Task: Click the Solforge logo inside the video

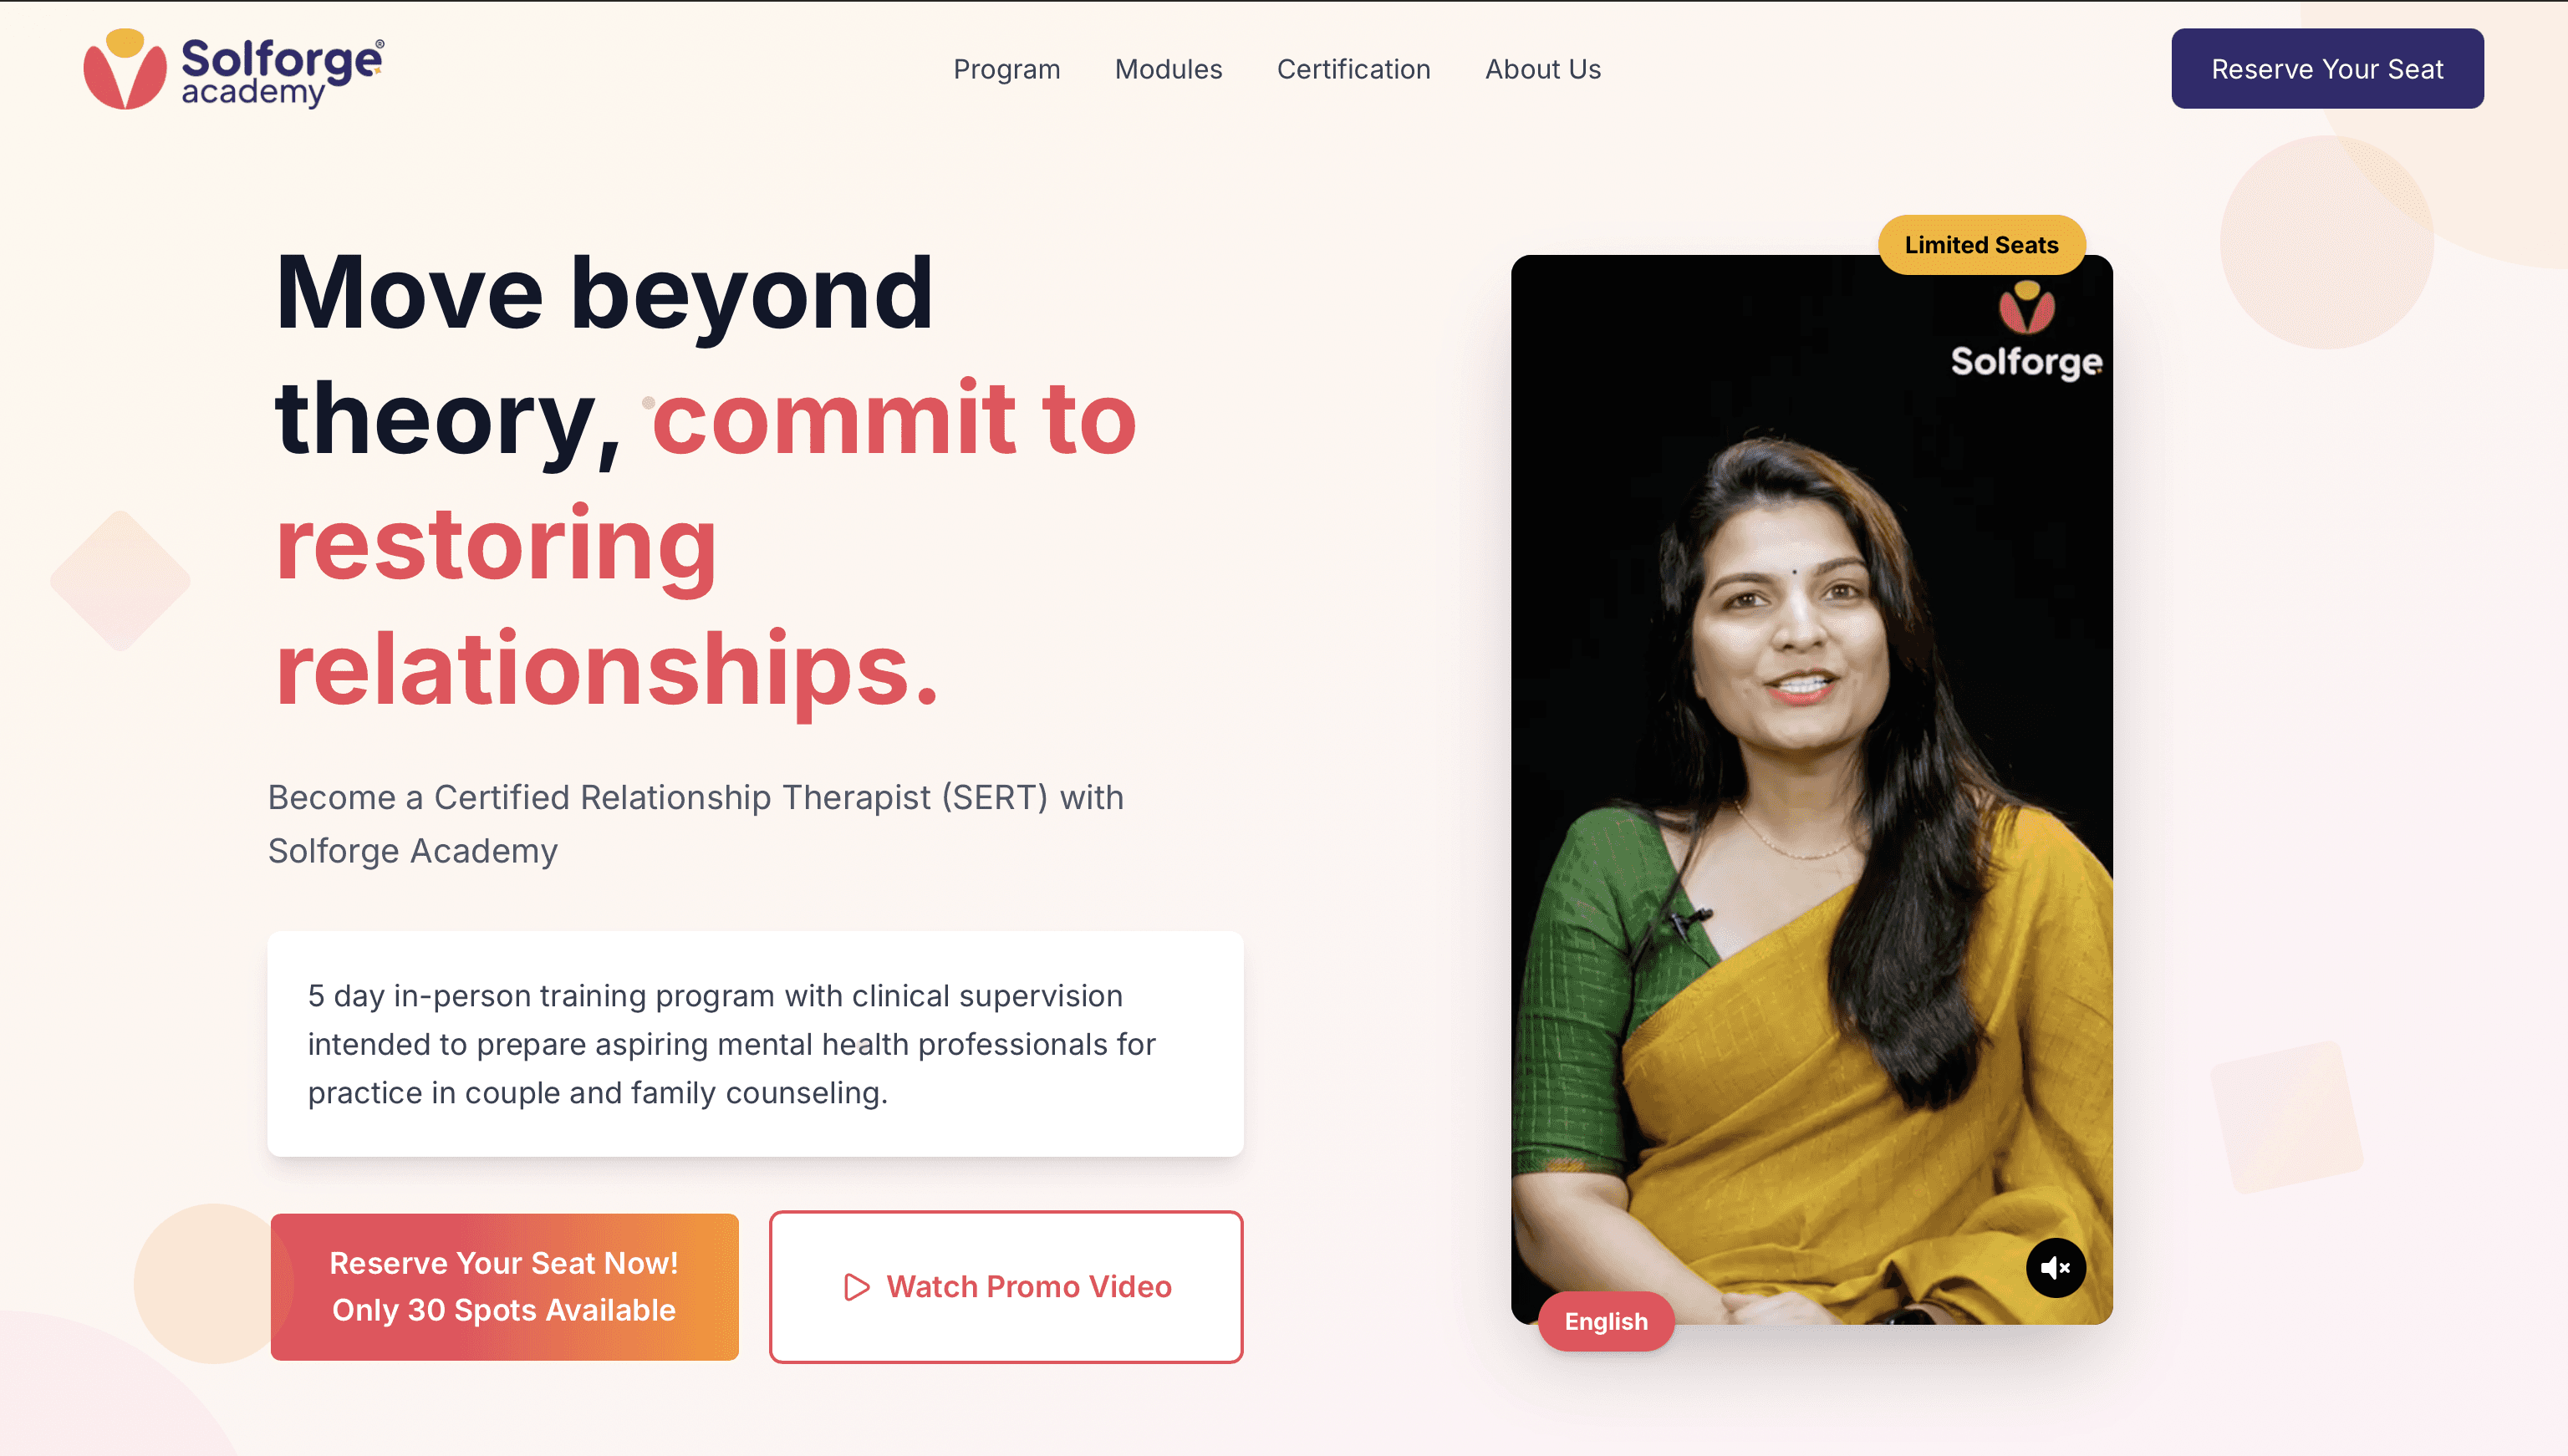Action: [x=2026, y=330]
